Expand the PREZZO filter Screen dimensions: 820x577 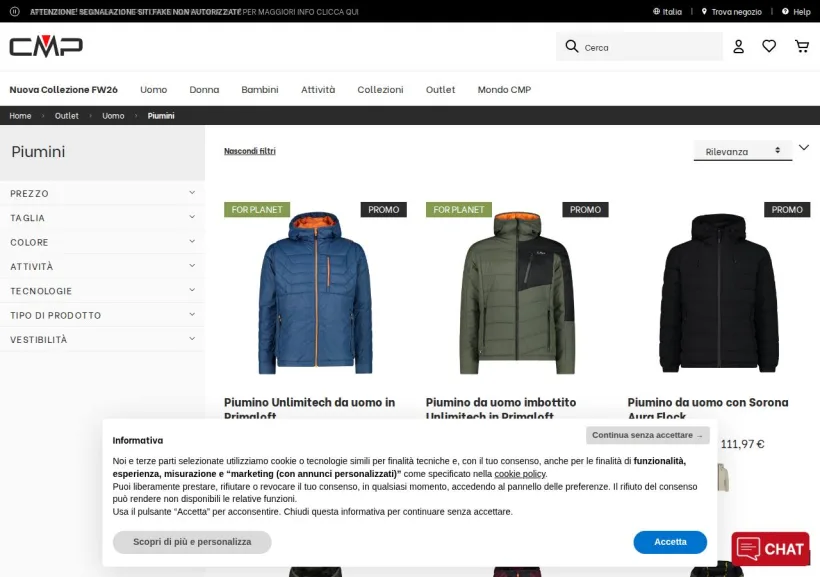point(102,193)
